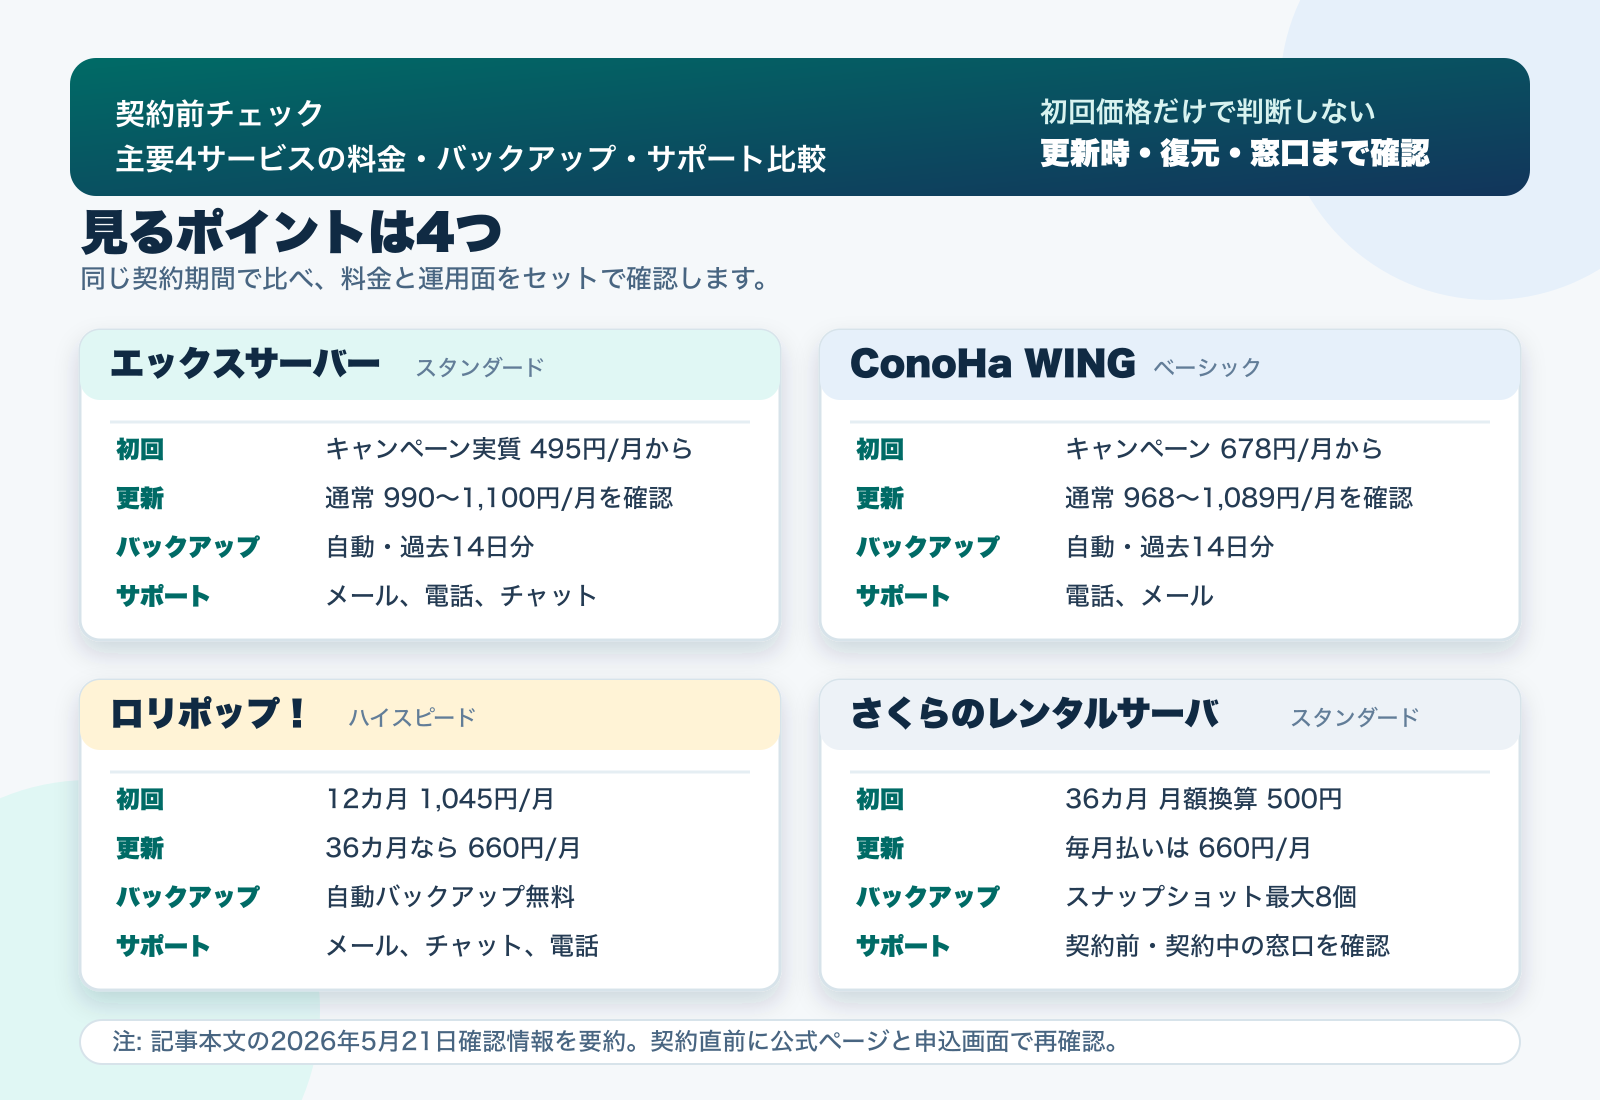Click '初回' label in エックスサーバー card

pos(140,449)
